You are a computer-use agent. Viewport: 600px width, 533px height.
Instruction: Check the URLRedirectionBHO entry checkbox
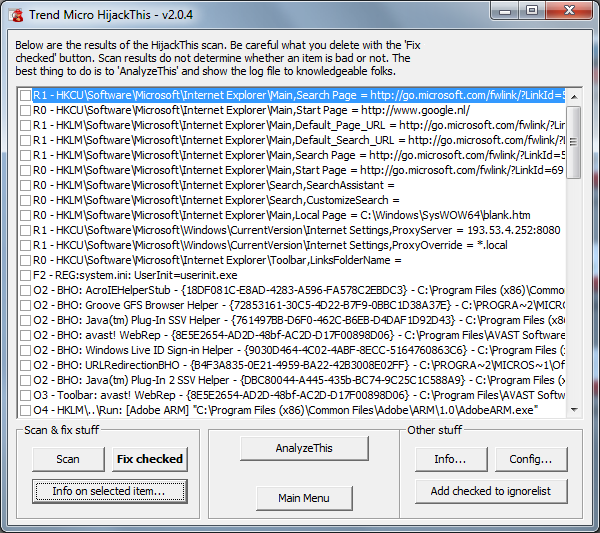coord(26,365)
